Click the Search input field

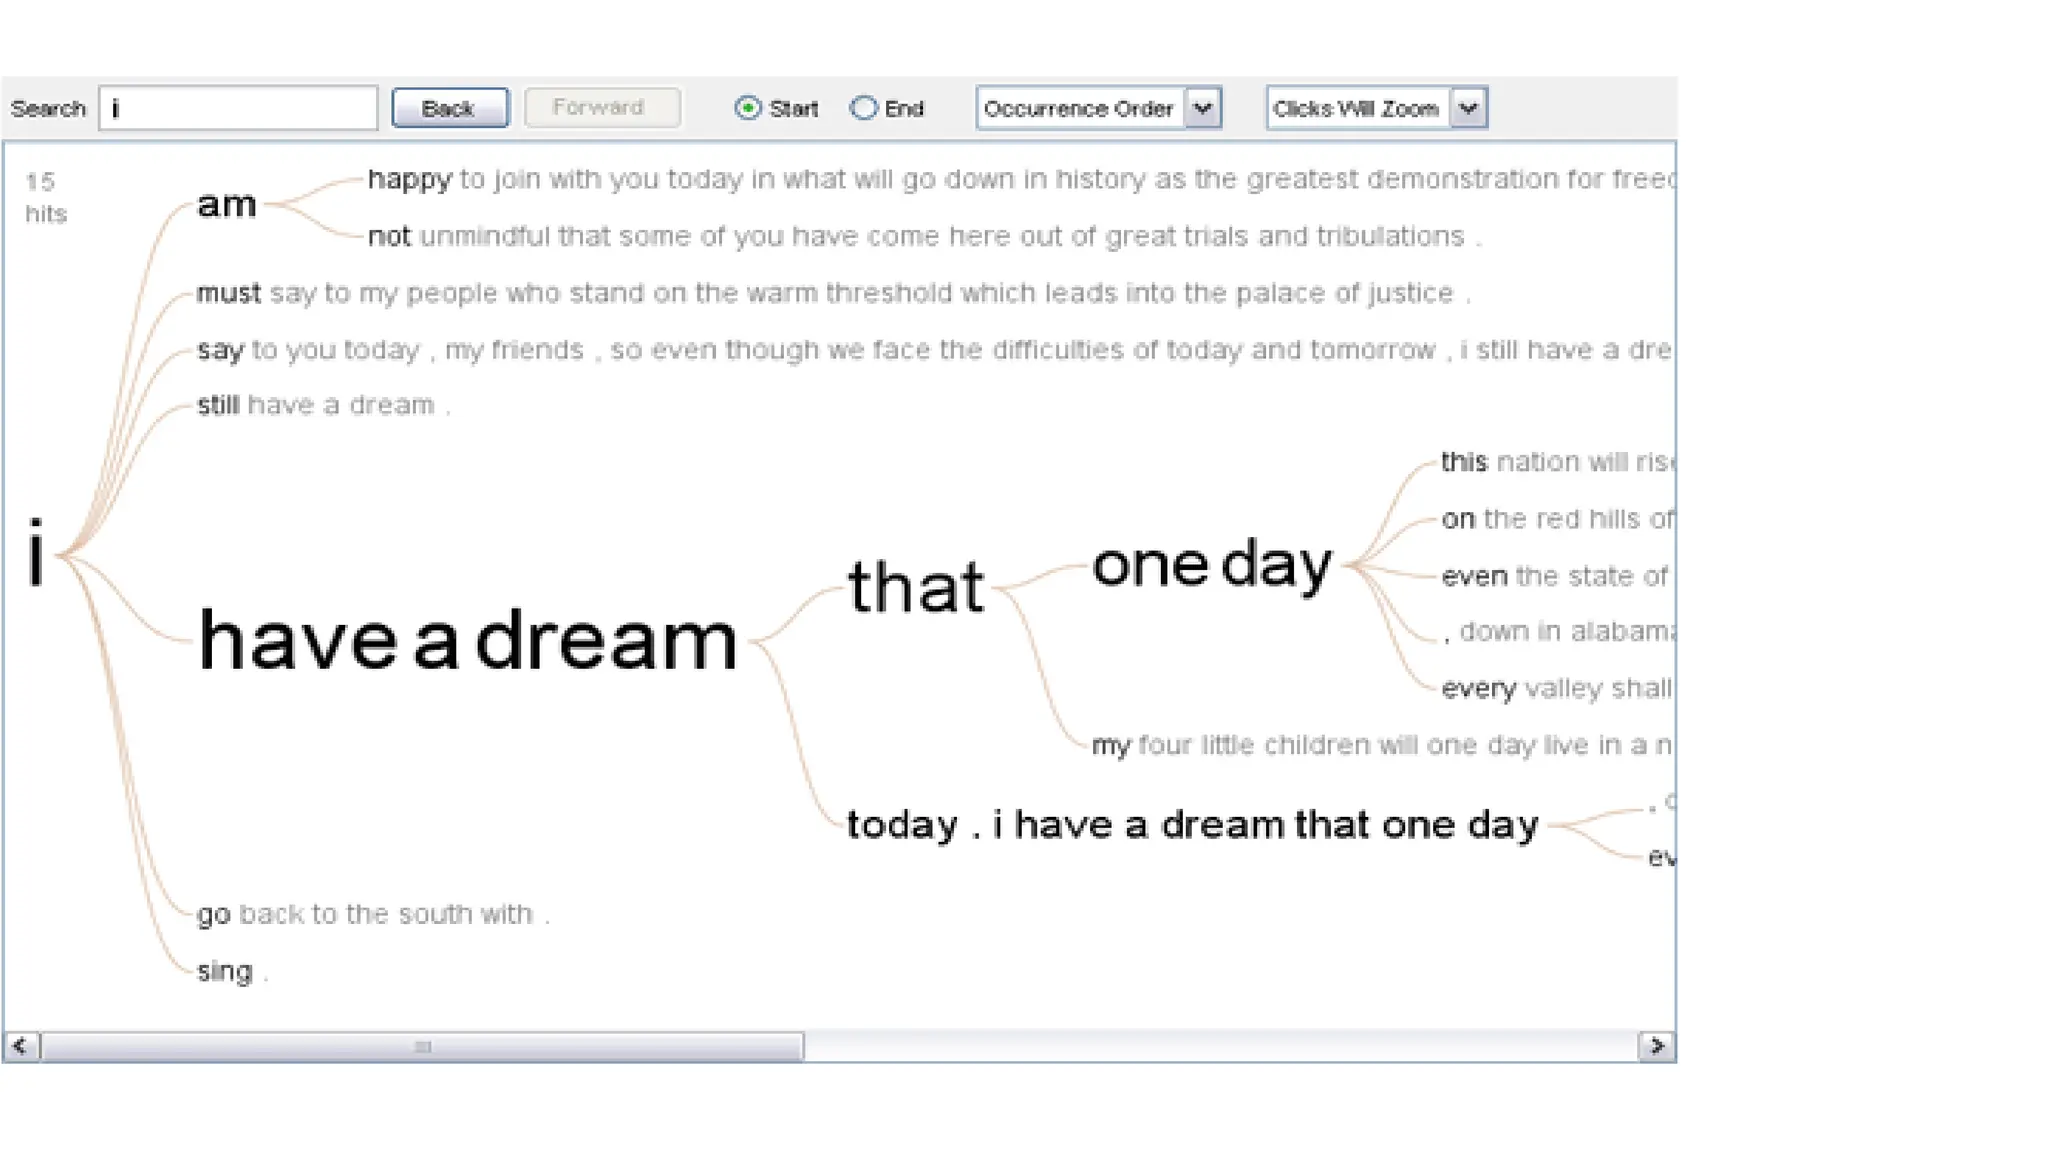tap(238, 108)
